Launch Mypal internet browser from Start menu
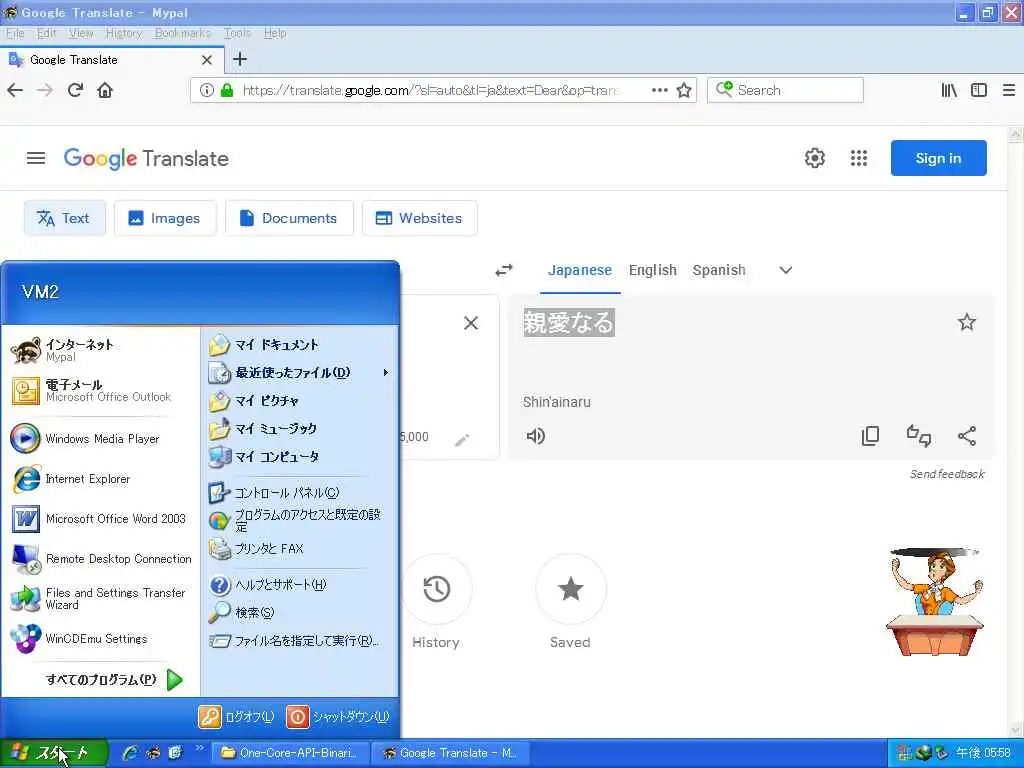Image resolution: width=1024 pixels, height=768 pixels. [x=100, y=350]
